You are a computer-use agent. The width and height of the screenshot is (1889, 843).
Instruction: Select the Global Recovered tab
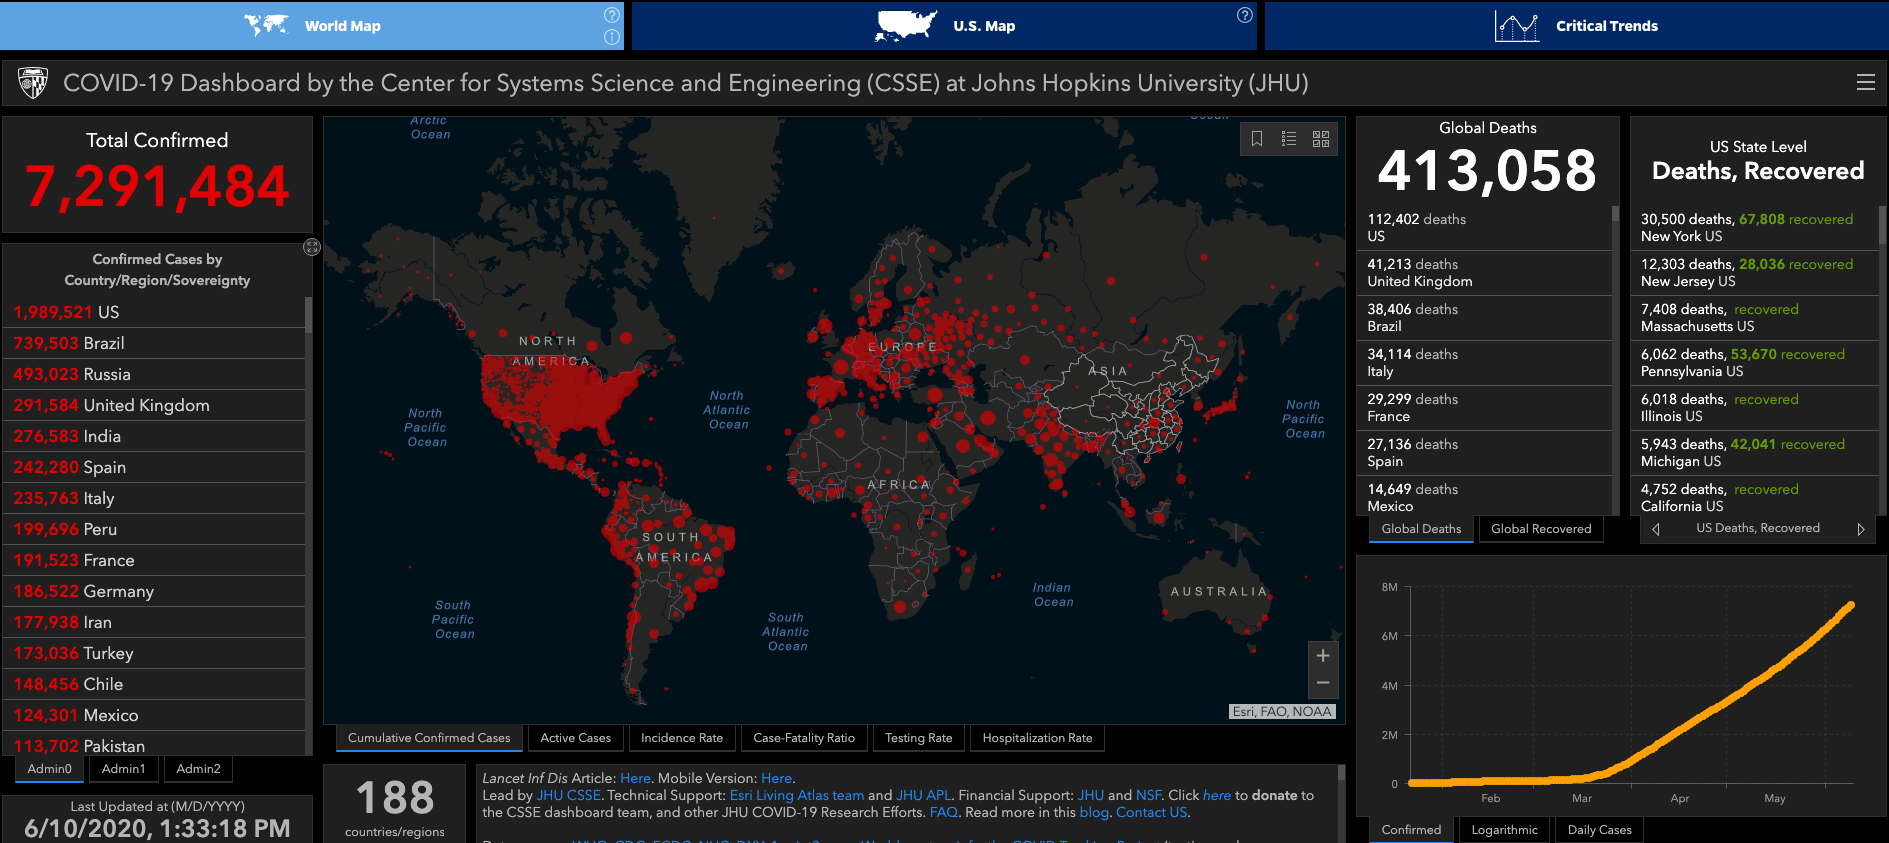pos(1540,529)
